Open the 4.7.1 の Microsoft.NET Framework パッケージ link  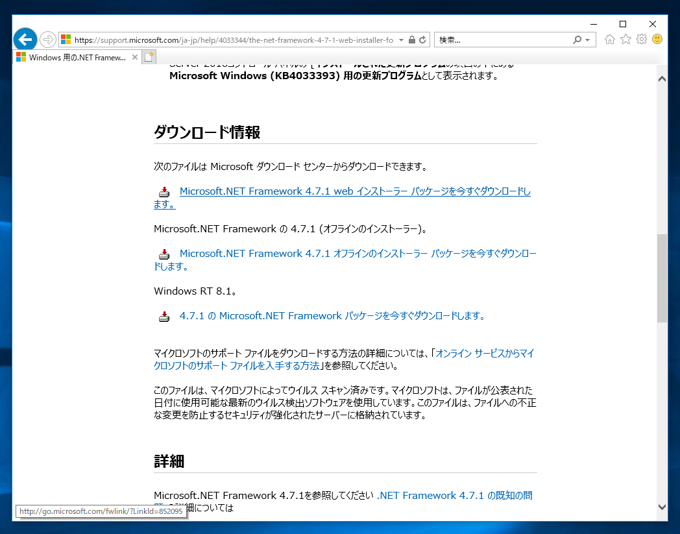click(x=332, y=316)
